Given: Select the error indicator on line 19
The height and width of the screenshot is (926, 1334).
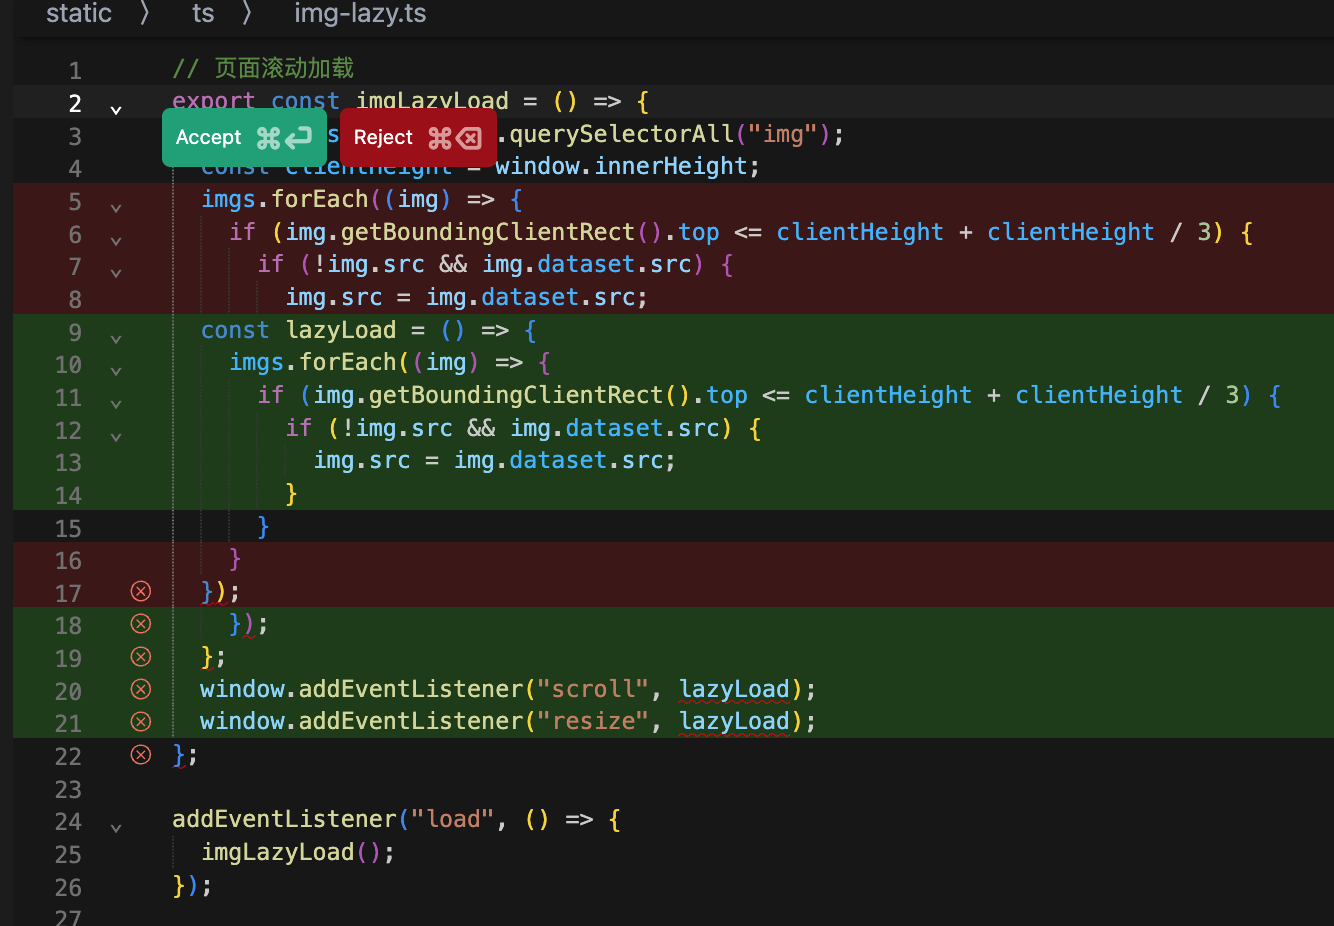Looking at the screenshot, I should tap(141, 657).
